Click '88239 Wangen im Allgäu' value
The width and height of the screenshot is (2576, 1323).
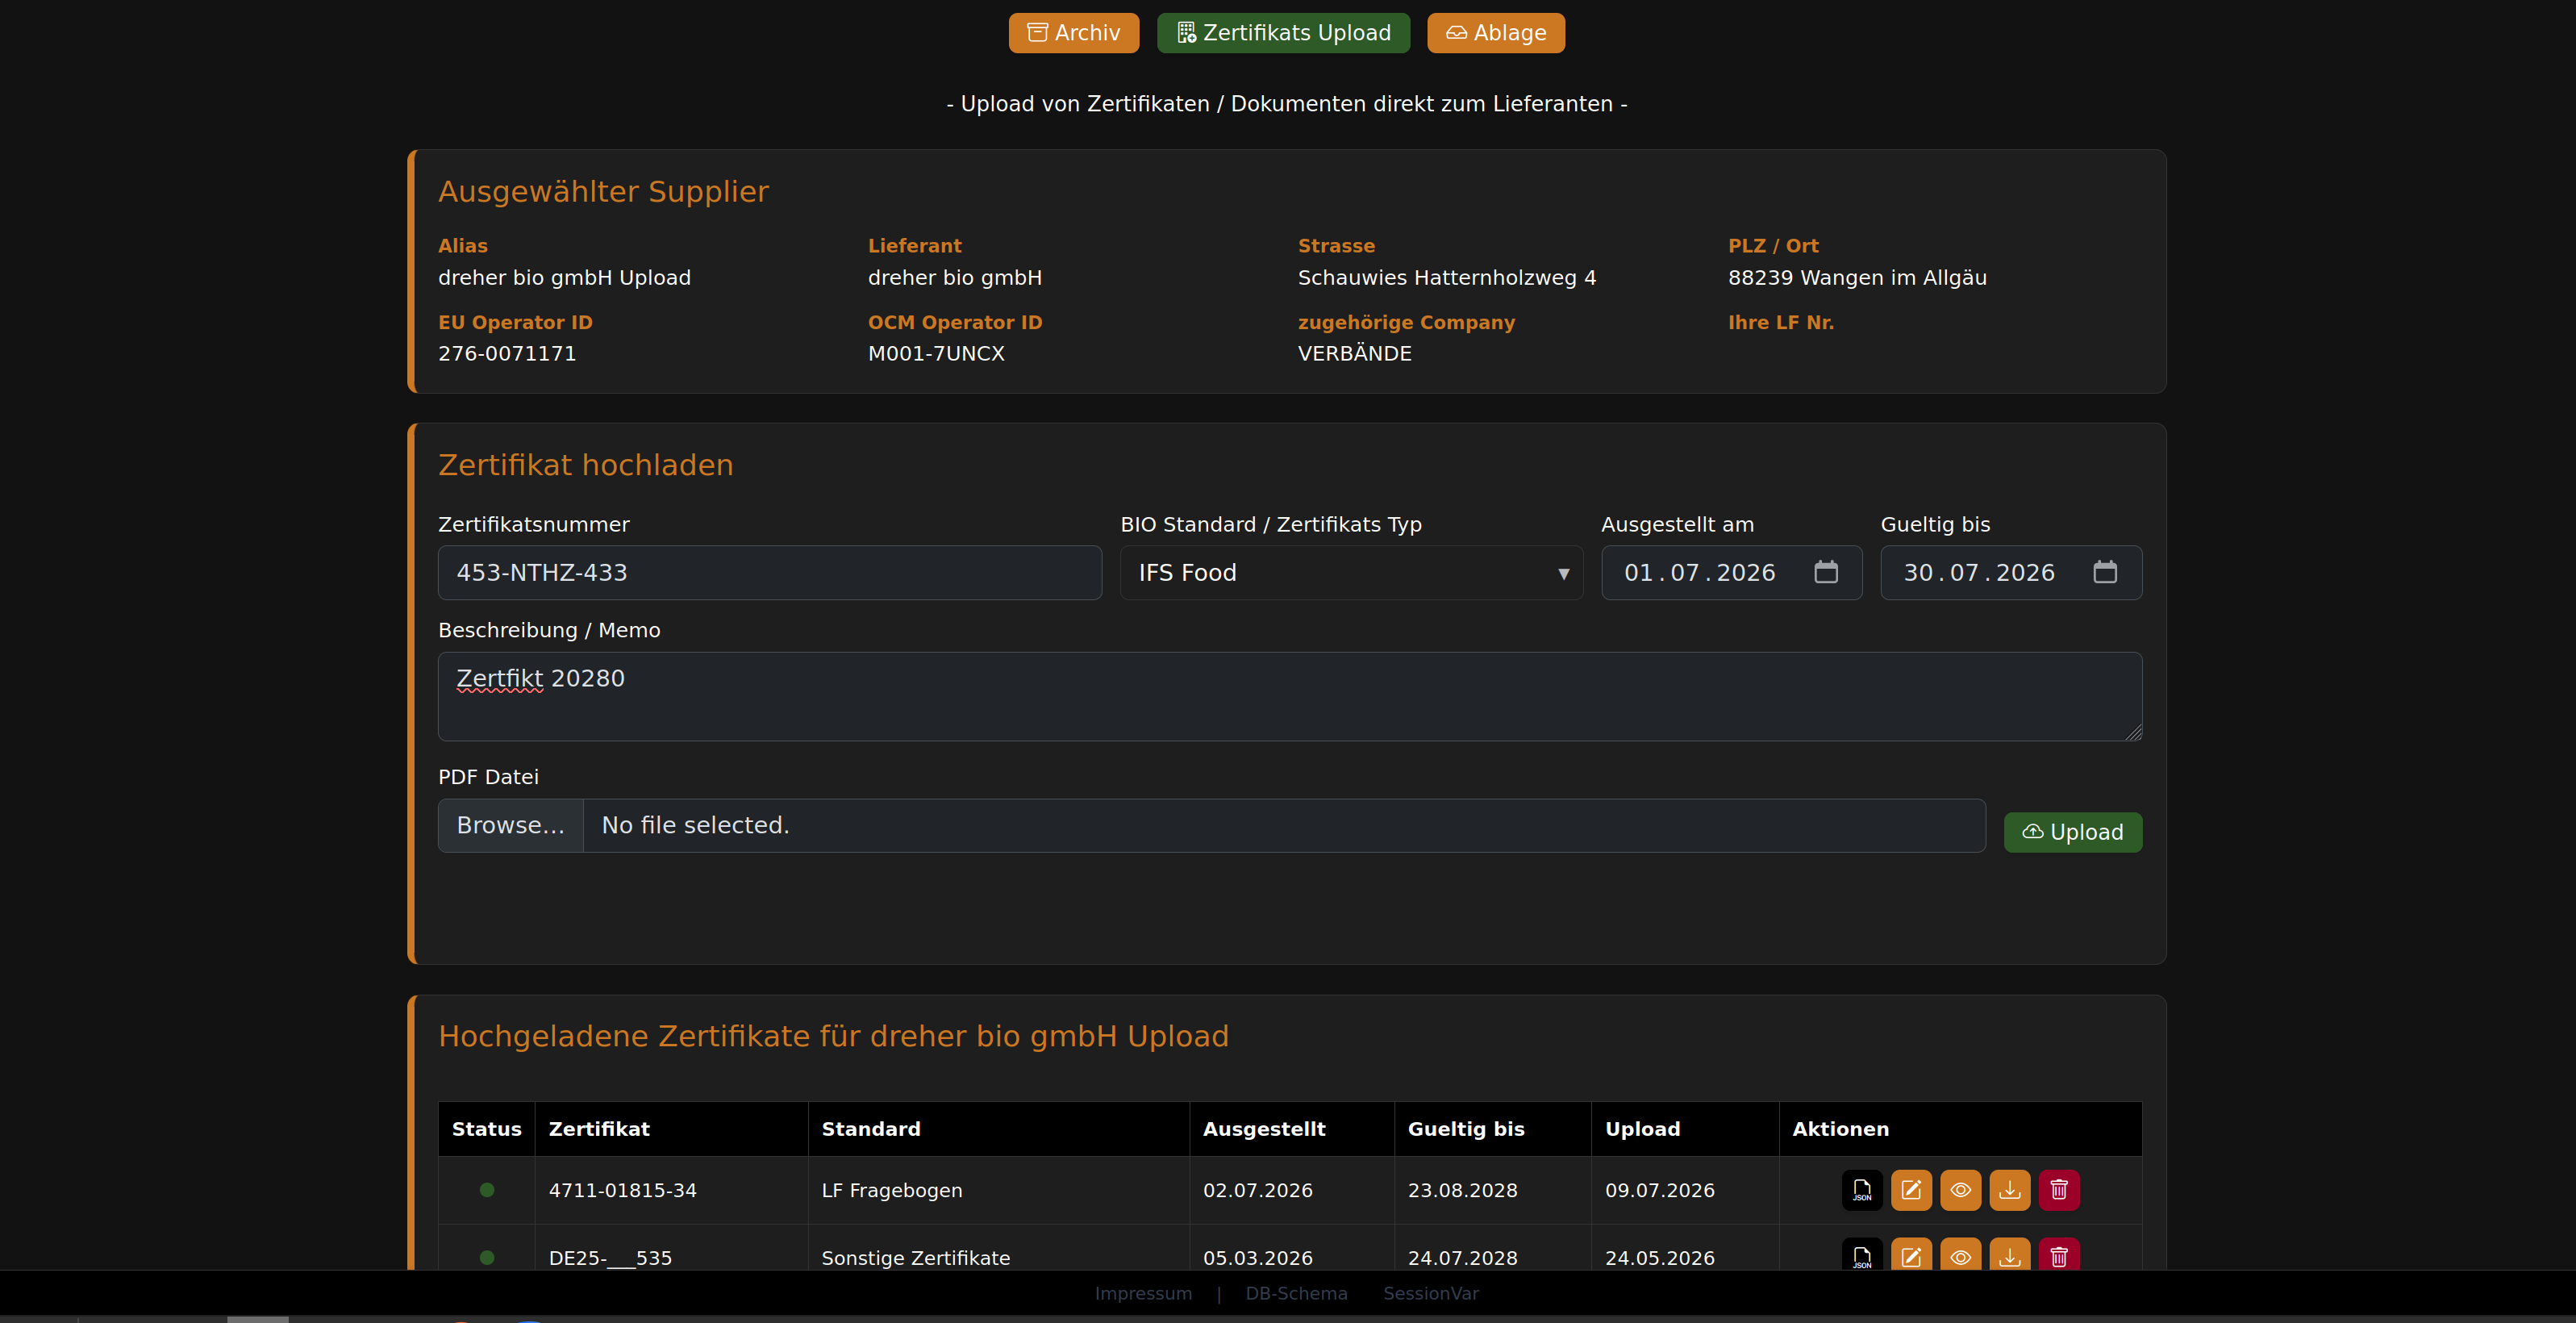coord(1857,277)
